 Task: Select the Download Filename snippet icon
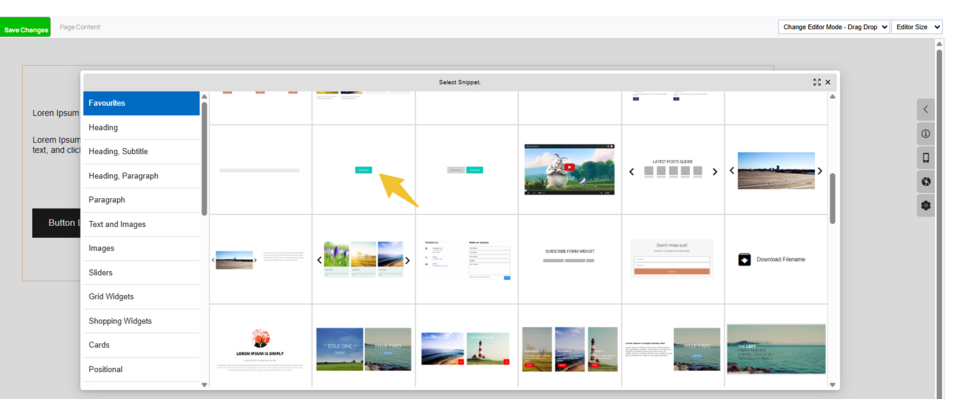(744, 259)
